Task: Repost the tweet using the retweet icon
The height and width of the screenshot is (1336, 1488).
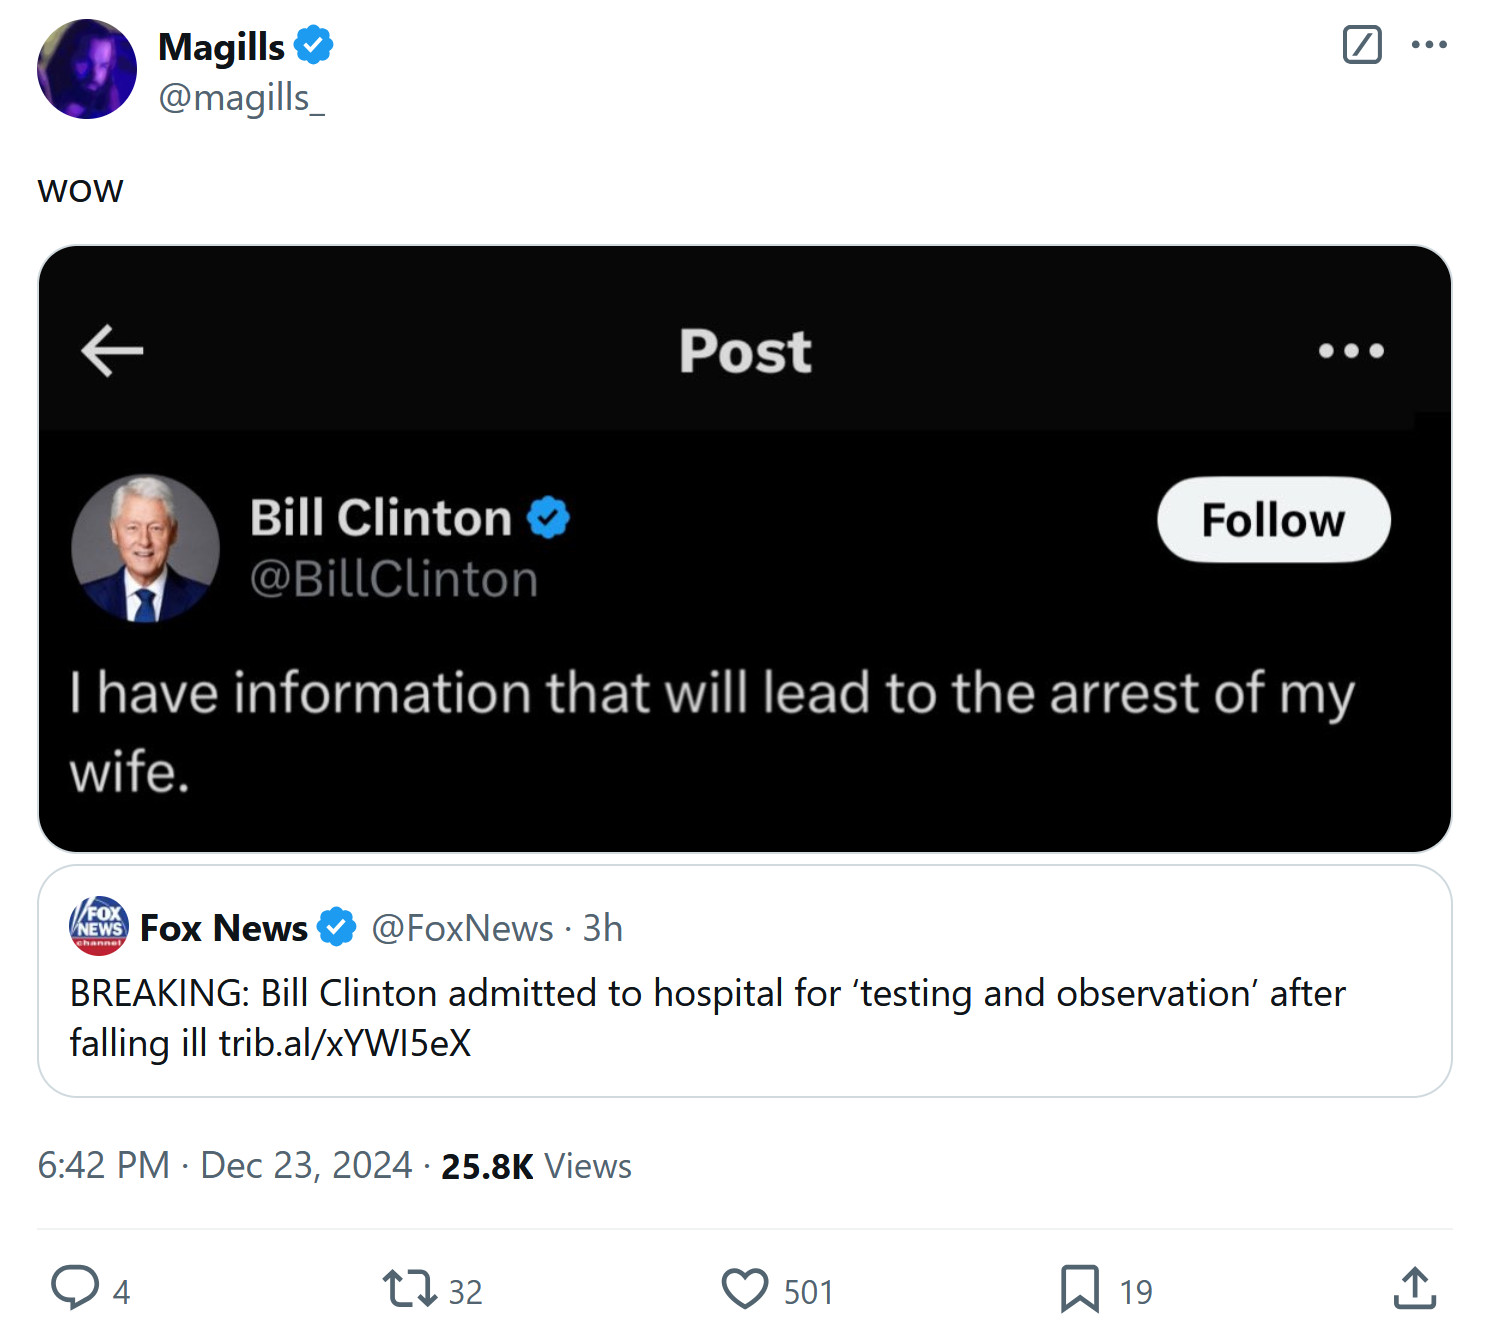Action: tap(409, 1288)
